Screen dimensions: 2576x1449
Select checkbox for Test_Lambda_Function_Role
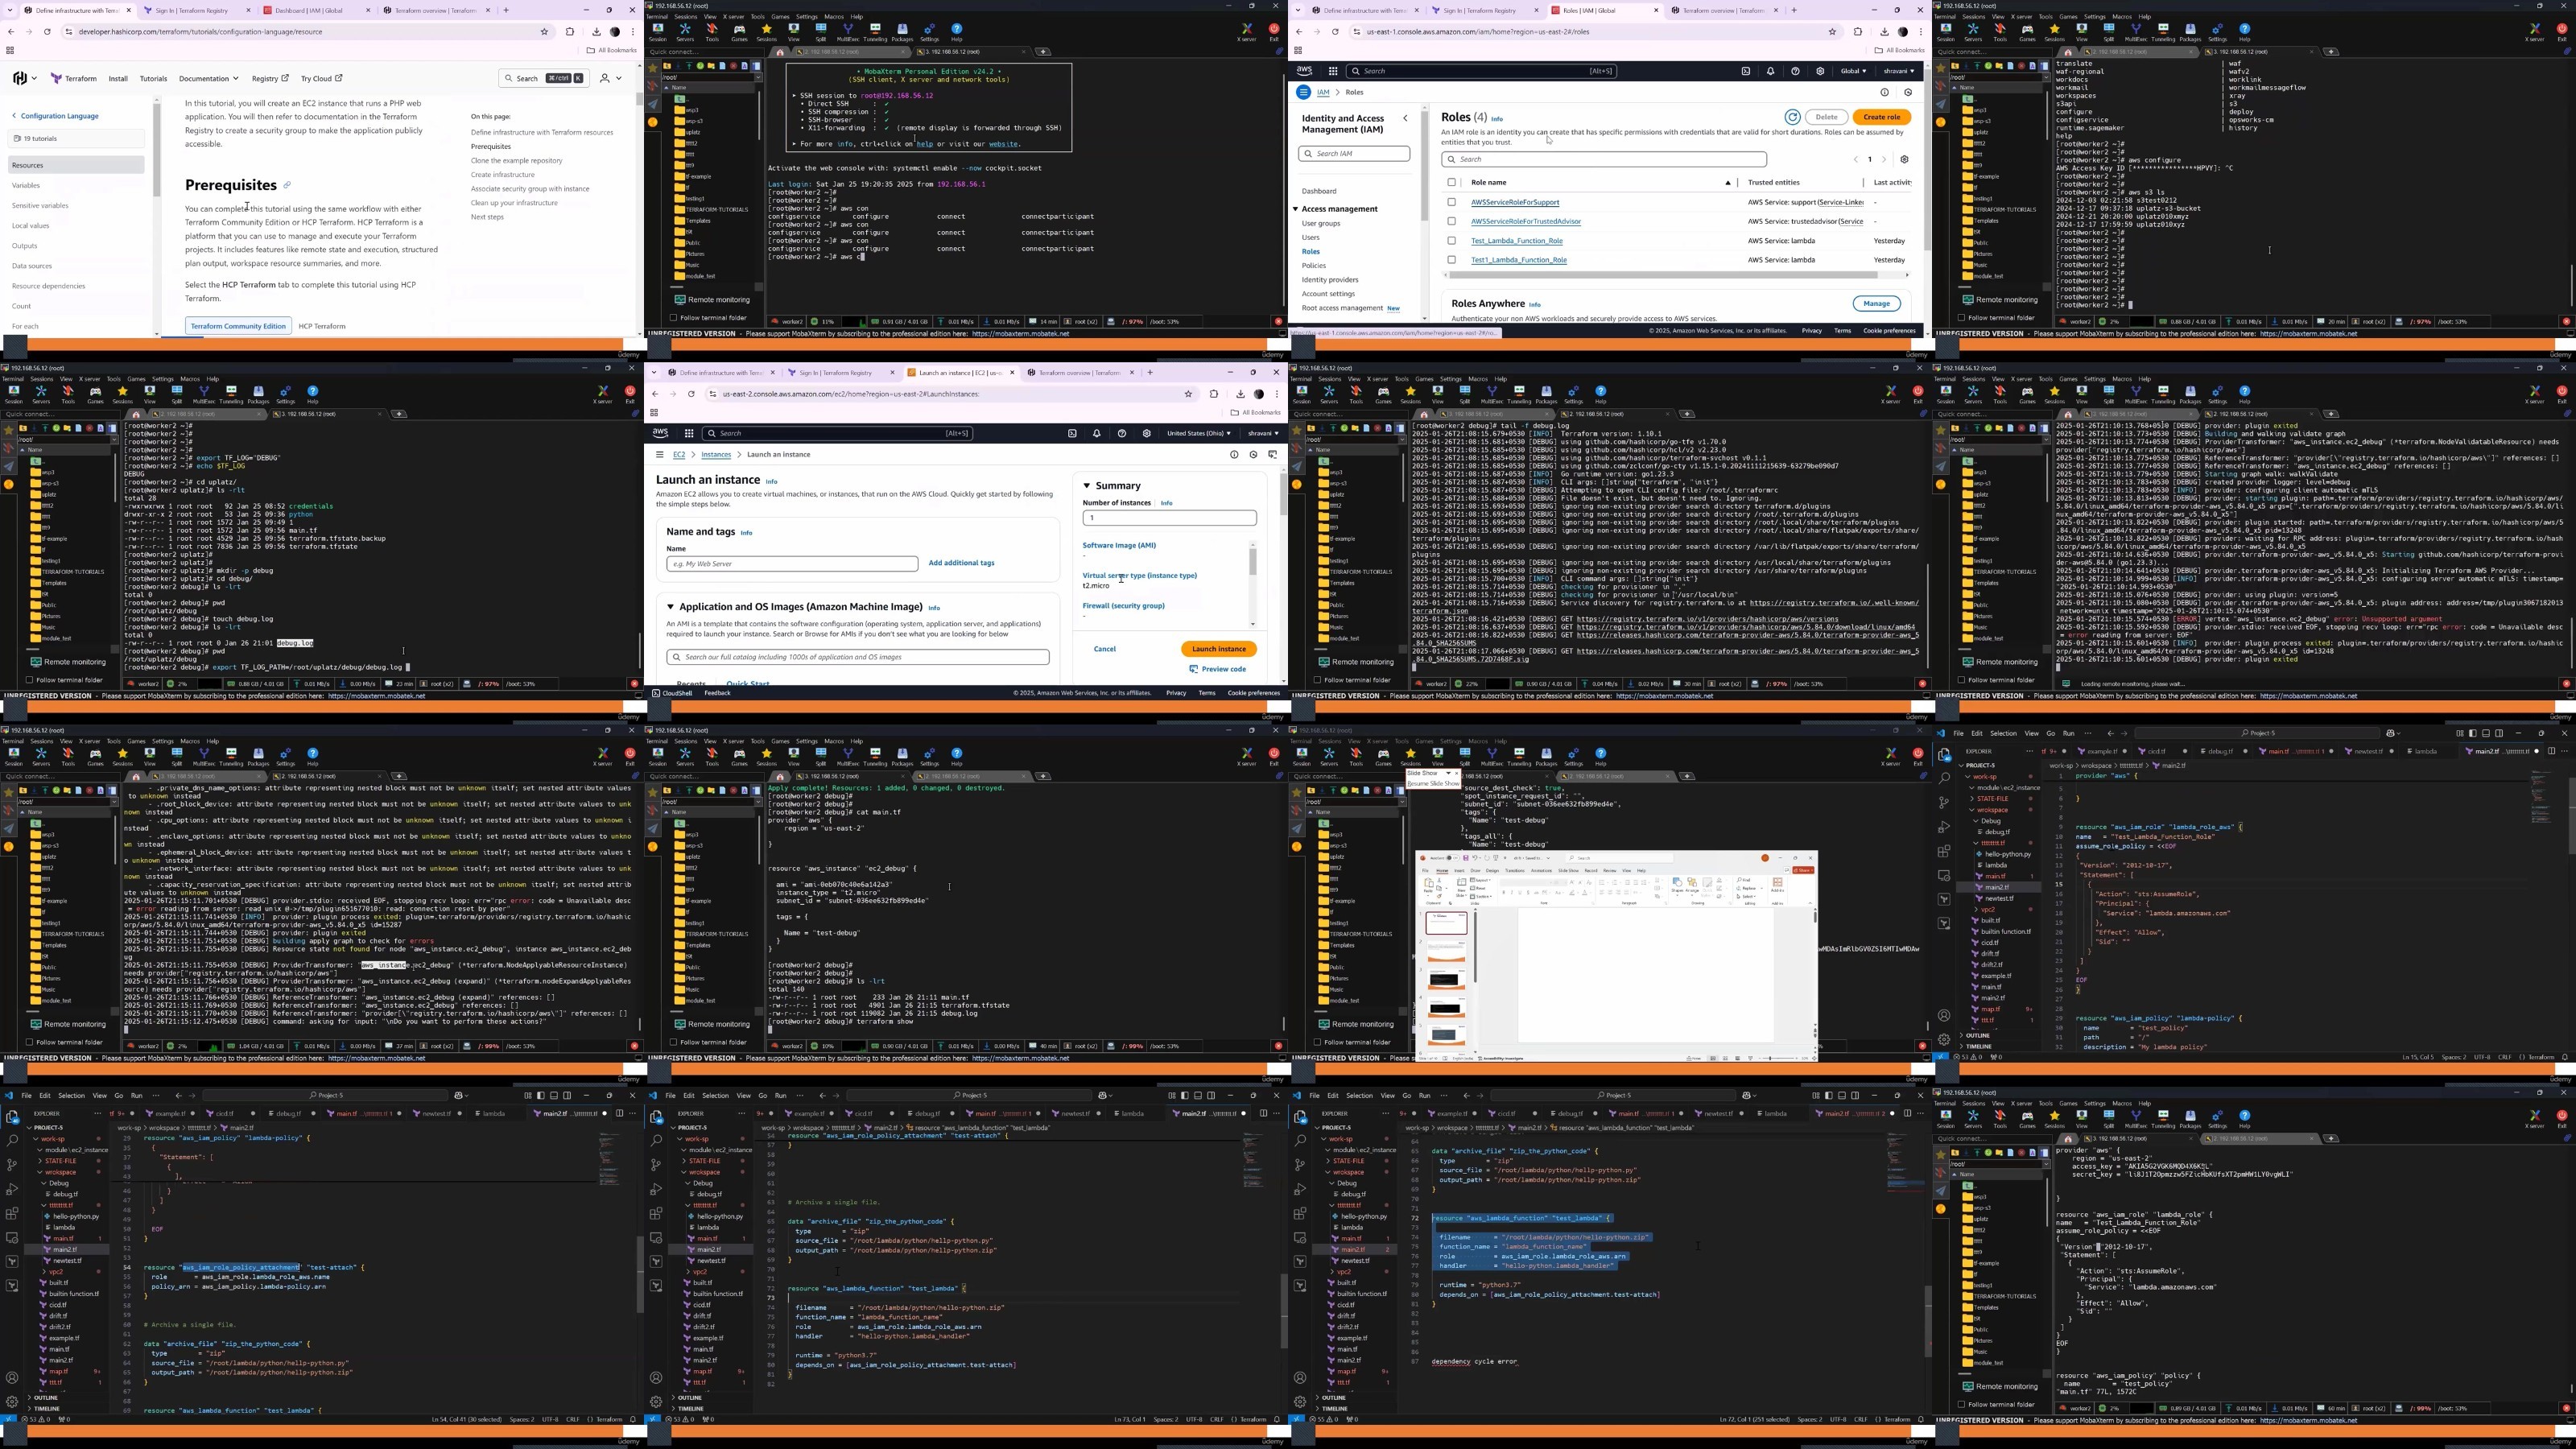[1452, 240]
